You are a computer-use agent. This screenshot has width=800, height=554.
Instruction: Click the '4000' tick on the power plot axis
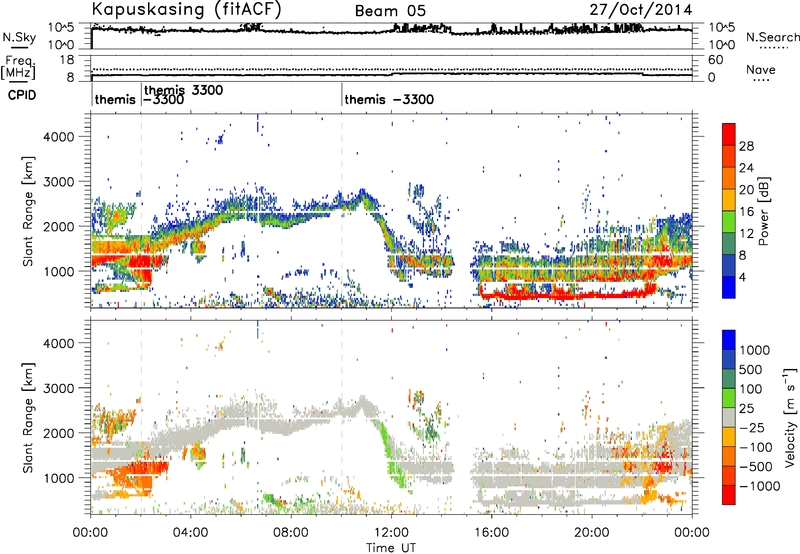[x=59, y=137]
